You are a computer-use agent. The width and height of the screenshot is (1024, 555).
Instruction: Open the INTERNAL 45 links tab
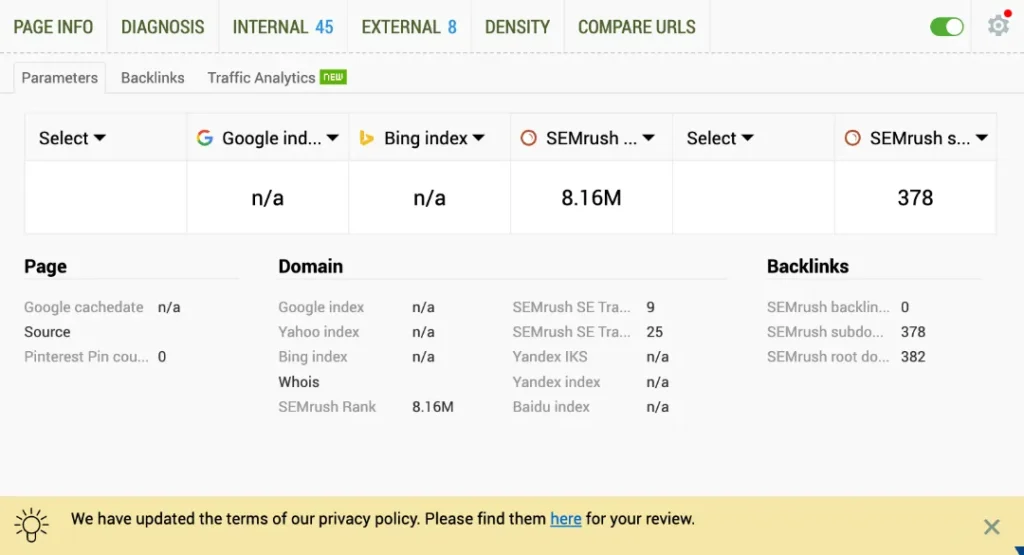coord(283,27)
